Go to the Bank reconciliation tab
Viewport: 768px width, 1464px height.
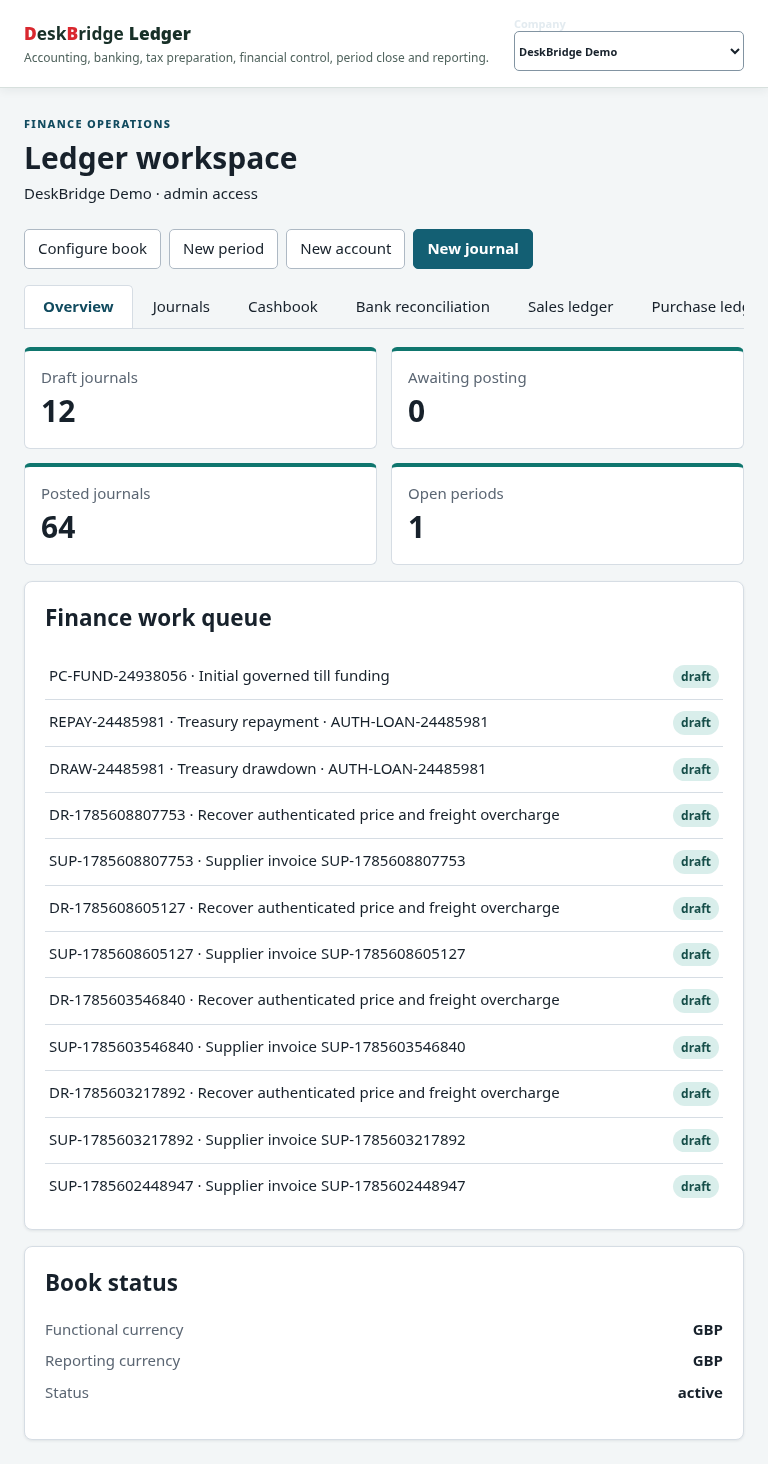coord(423,307)
